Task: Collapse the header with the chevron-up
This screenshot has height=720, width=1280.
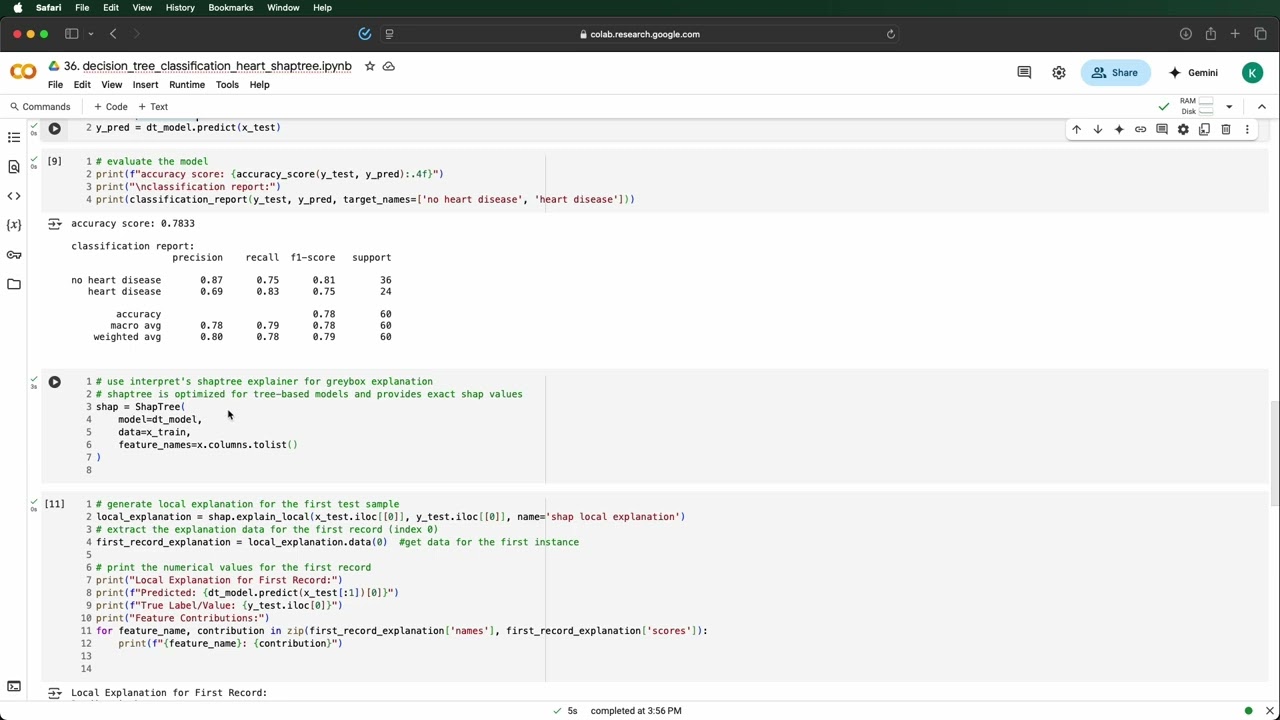Action: point(1261,106)
